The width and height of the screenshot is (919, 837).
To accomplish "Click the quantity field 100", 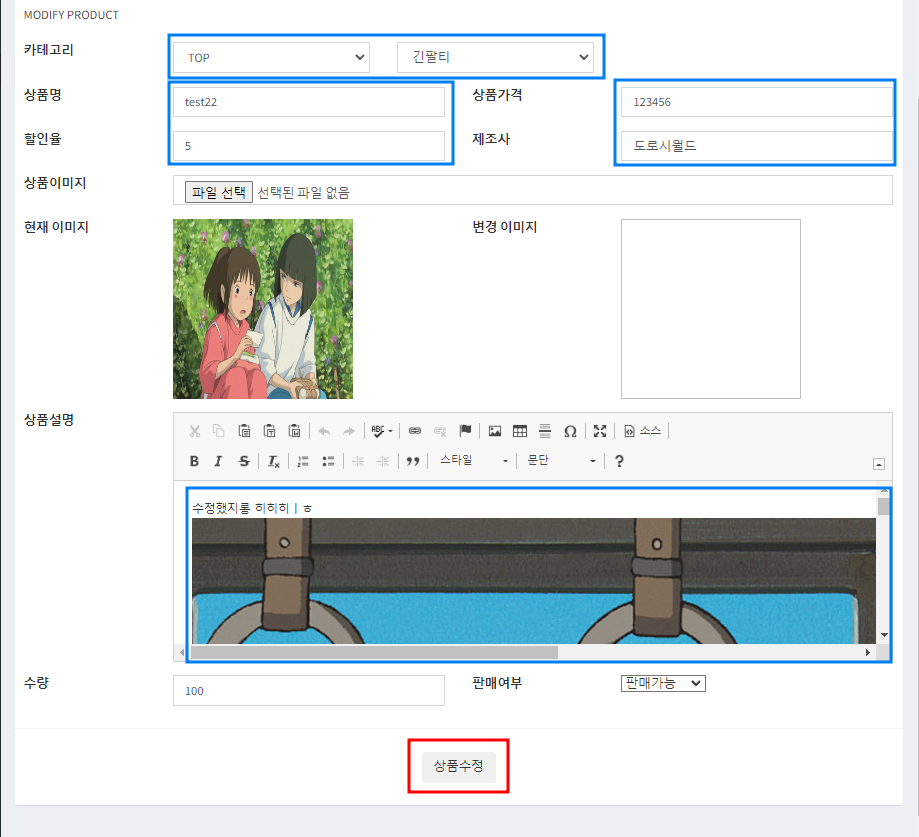I will tap(309, 690).
